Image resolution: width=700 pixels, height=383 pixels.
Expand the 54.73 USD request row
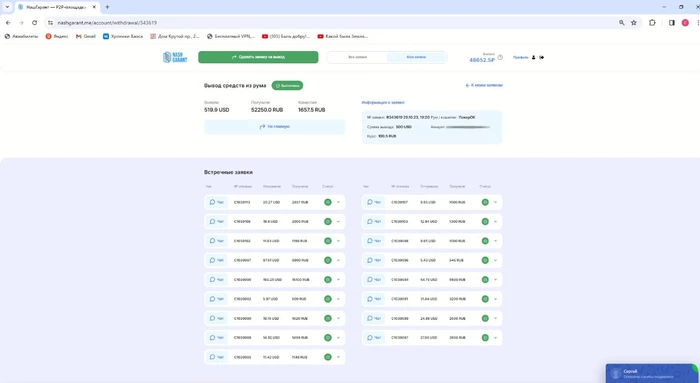(495, 279)
